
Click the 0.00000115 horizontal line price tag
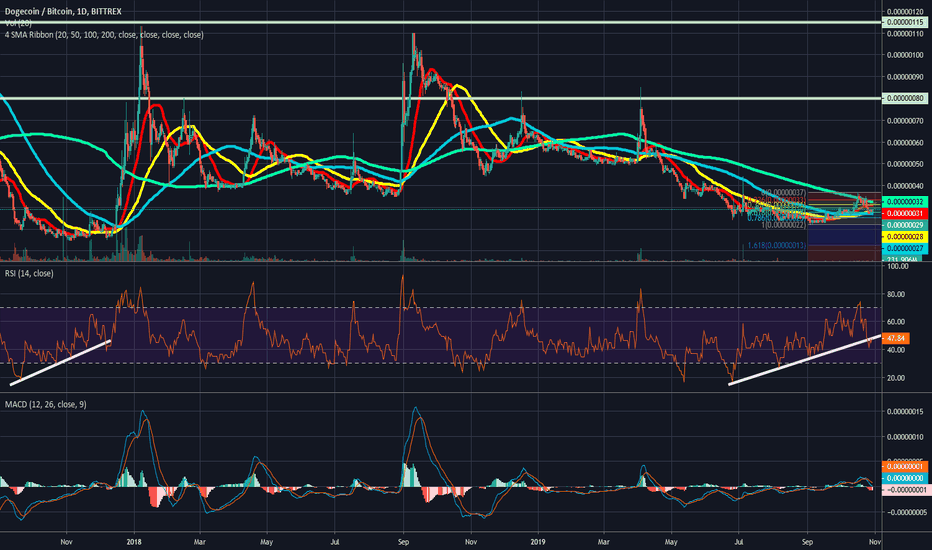tap(903, 23)
